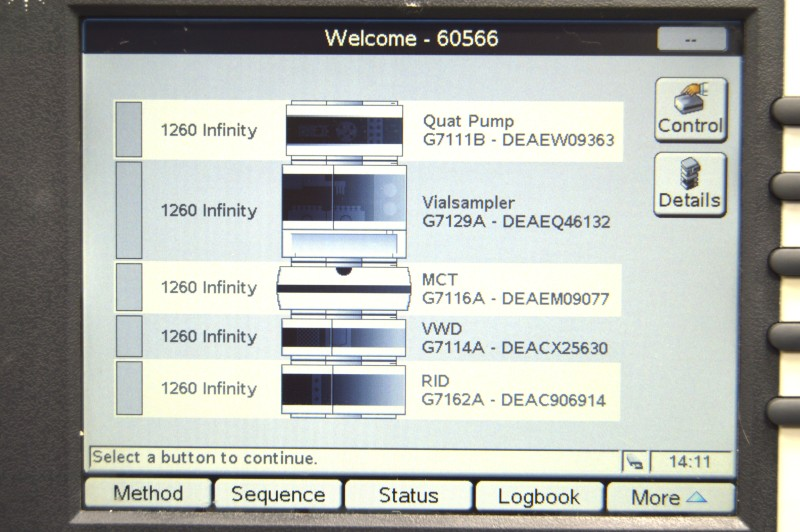Click the VWD status indicator box
The width and height of the screenshot is (800, 532).
[x=129, y=337]
